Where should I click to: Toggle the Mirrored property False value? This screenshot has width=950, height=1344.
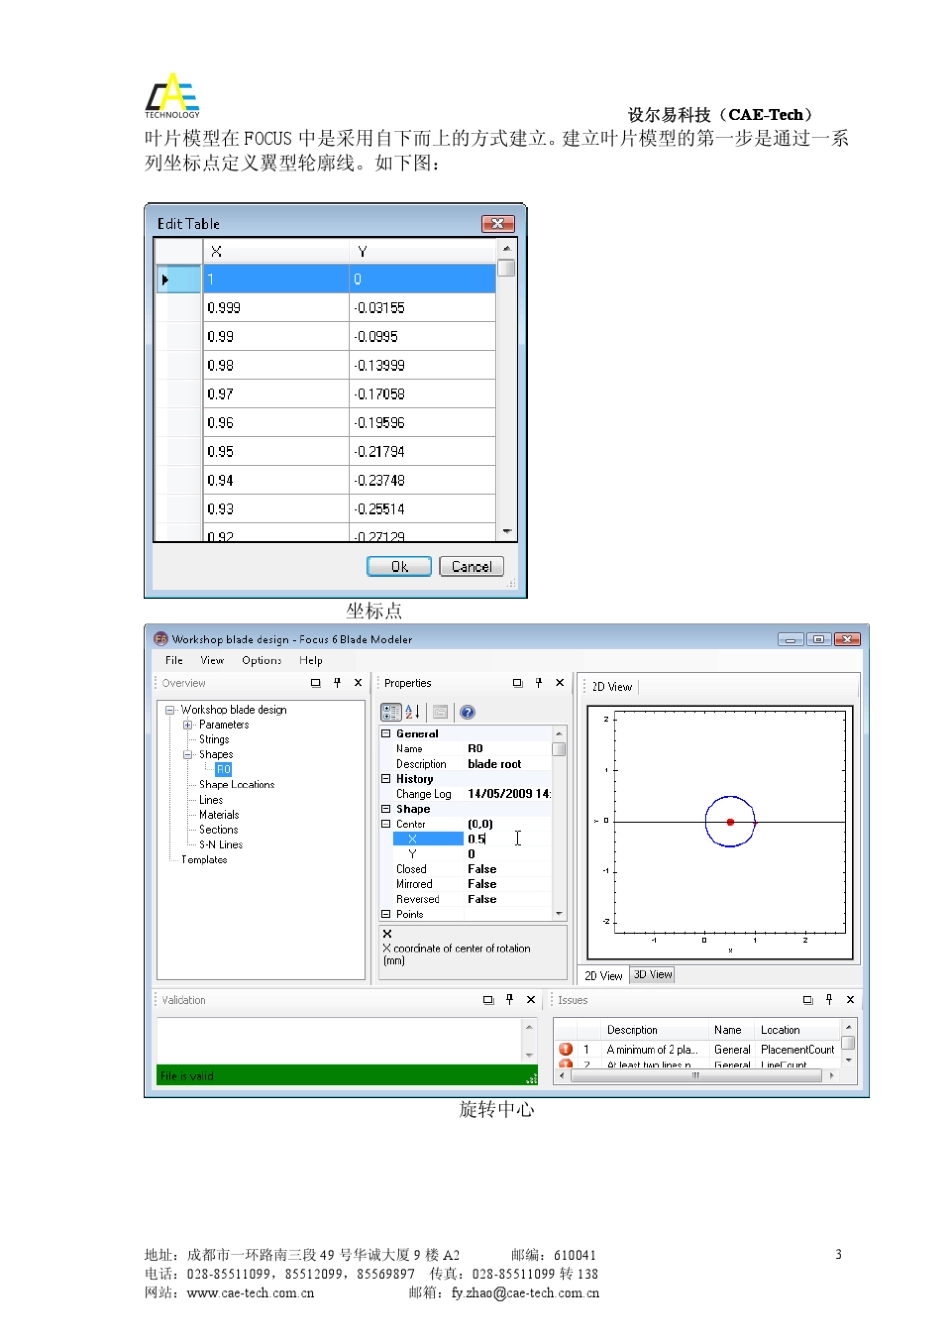coord(482,884)
